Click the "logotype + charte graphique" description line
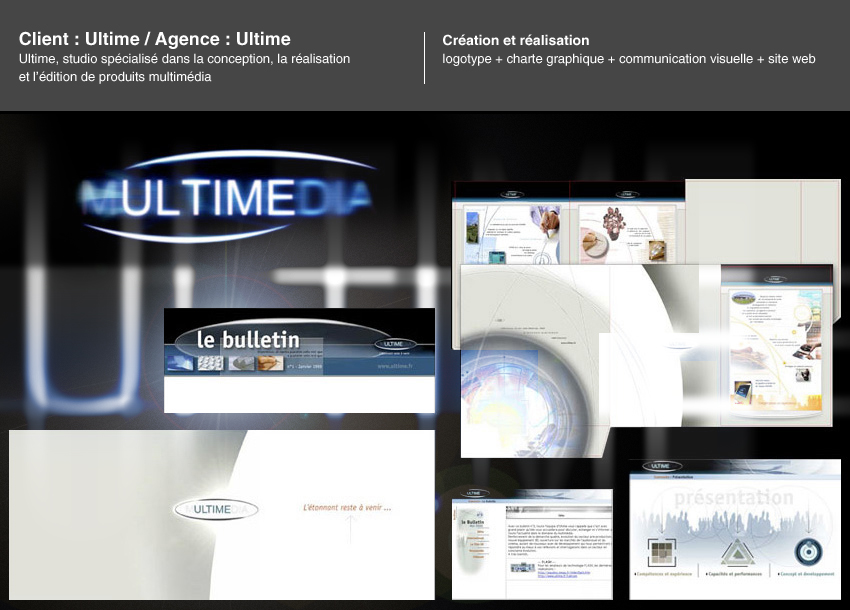 coord(629,59)
